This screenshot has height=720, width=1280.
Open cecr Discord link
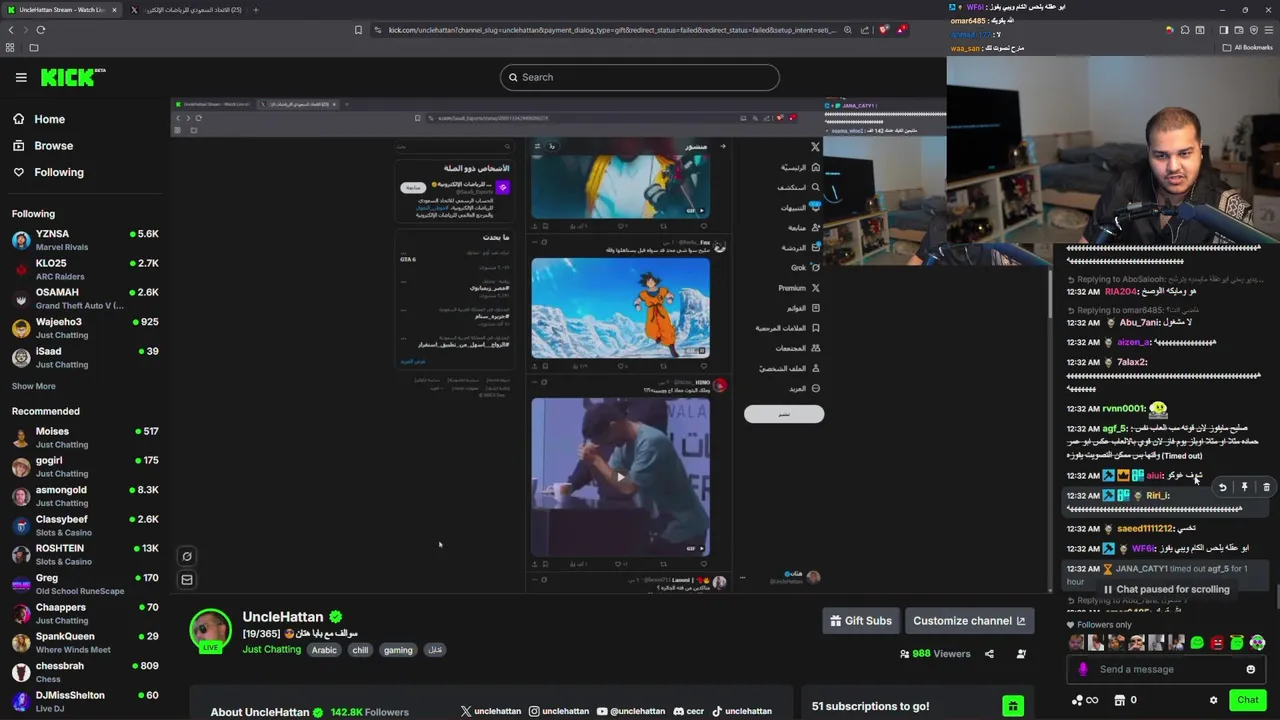point(689,711)
